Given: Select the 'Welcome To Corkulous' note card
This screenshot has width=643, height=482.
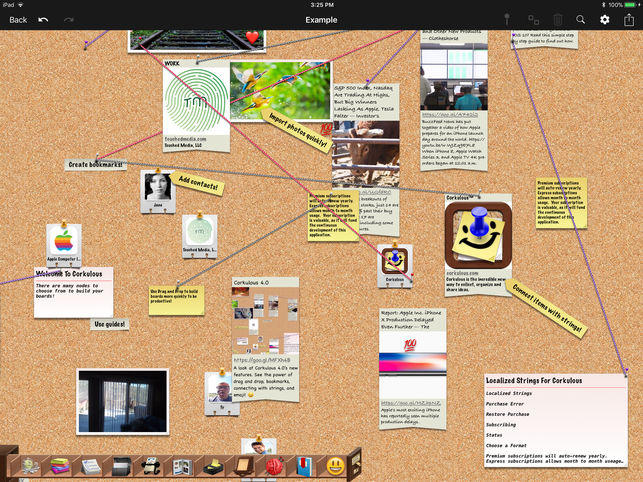Looking at the screenshot, I should pyautogui.click(x=73, y=292).
